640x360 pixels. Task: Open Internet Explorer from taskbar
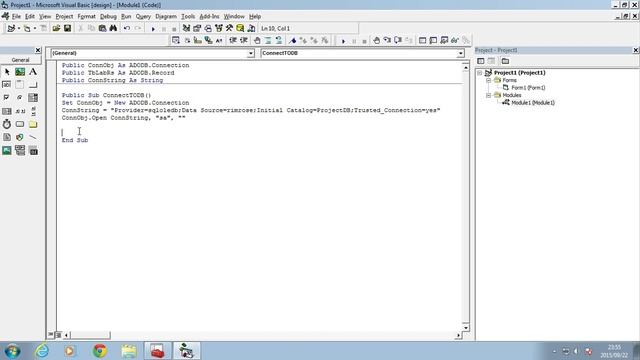pyautogui.click(x=42, y=351)
